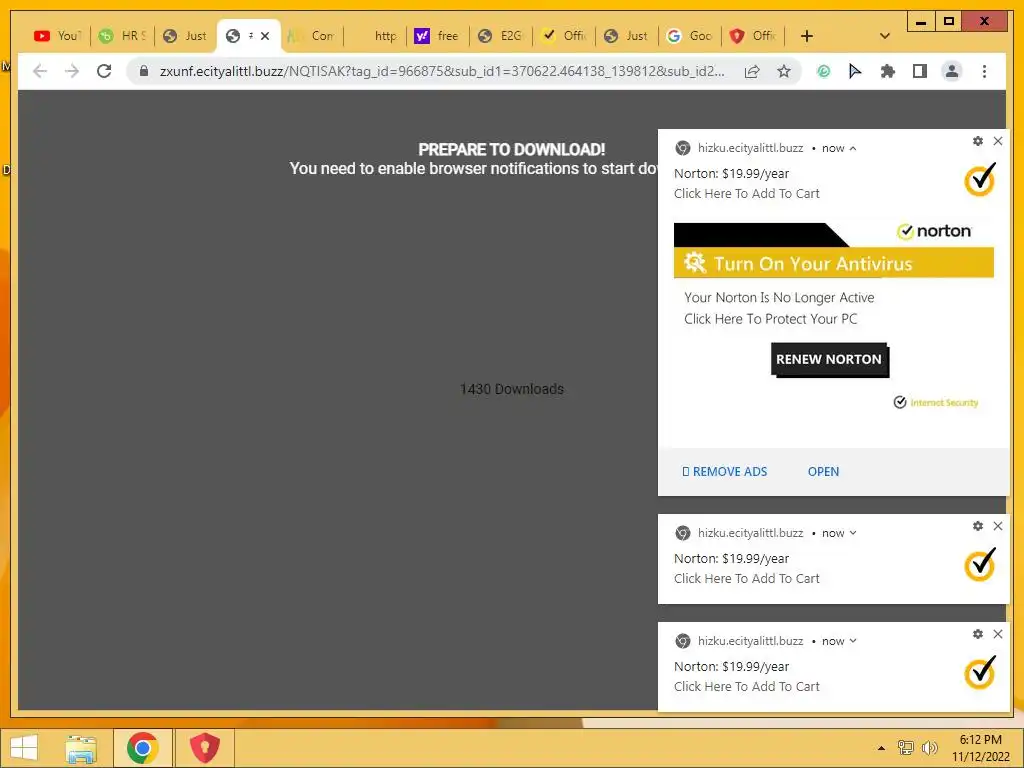The height and width of the screenshot is (768, 1024).
Task: Click 'PREPARE TO DOWNLOAD!' heading
Action: point(512,150)
